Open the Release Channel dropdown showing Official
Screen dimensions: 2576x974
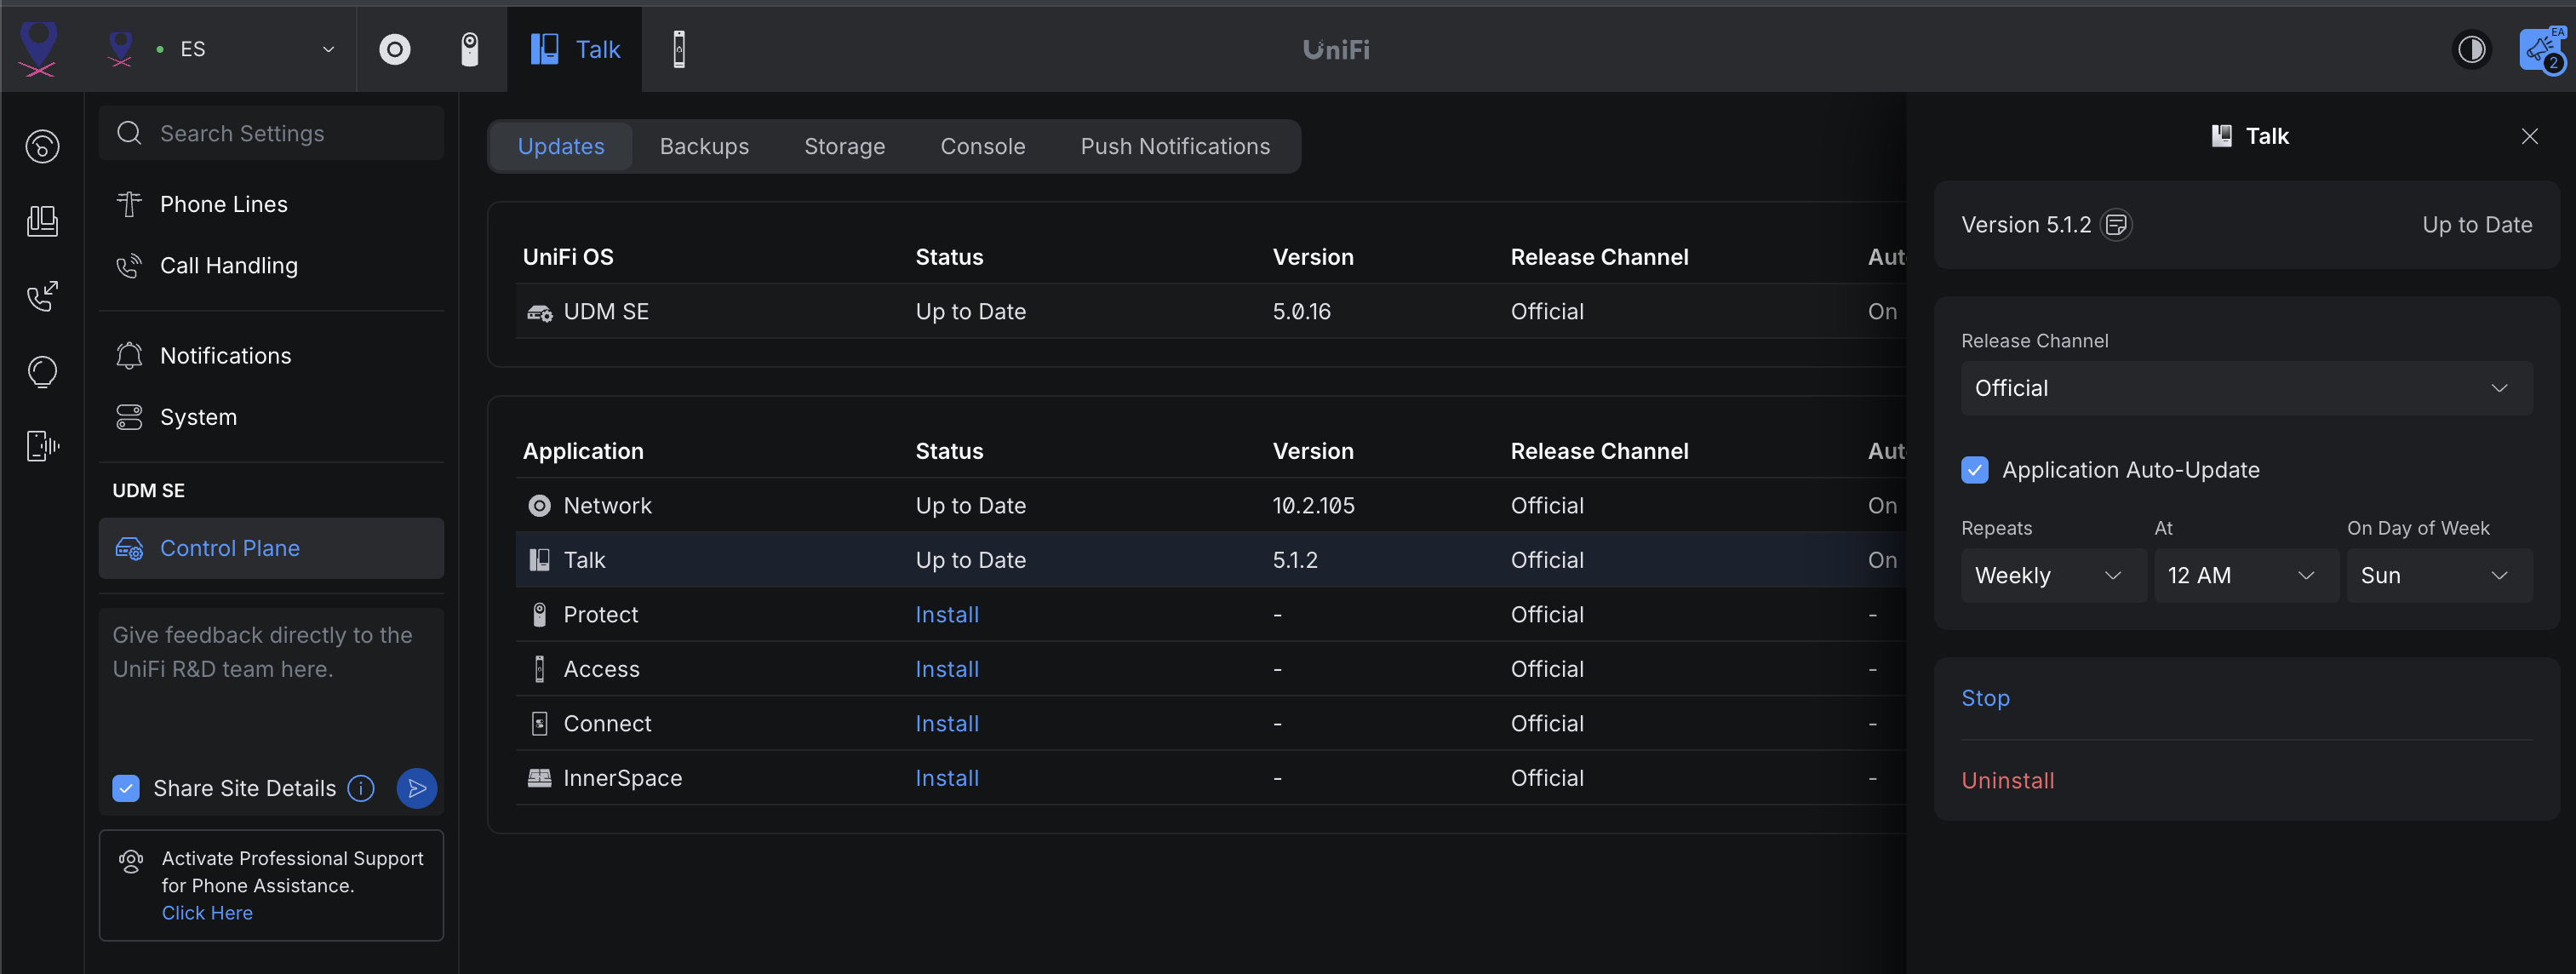tap(2245, 388)
